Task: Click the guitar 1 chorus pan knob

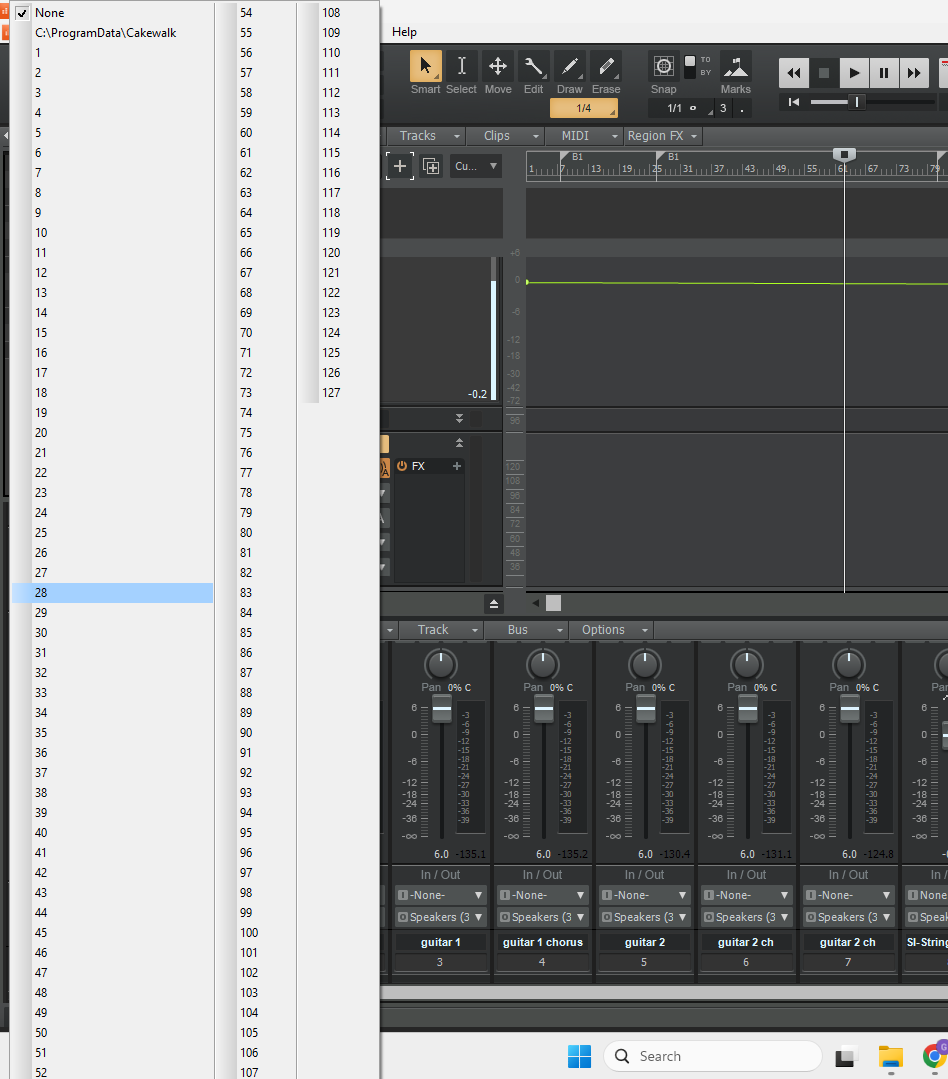Action: 542,664
